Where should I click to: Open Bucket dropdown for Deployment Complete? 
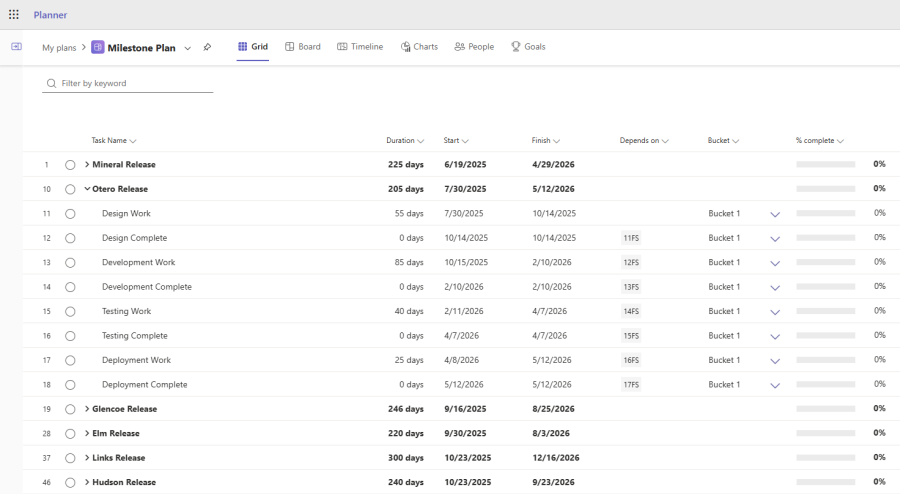coord(775,386)
